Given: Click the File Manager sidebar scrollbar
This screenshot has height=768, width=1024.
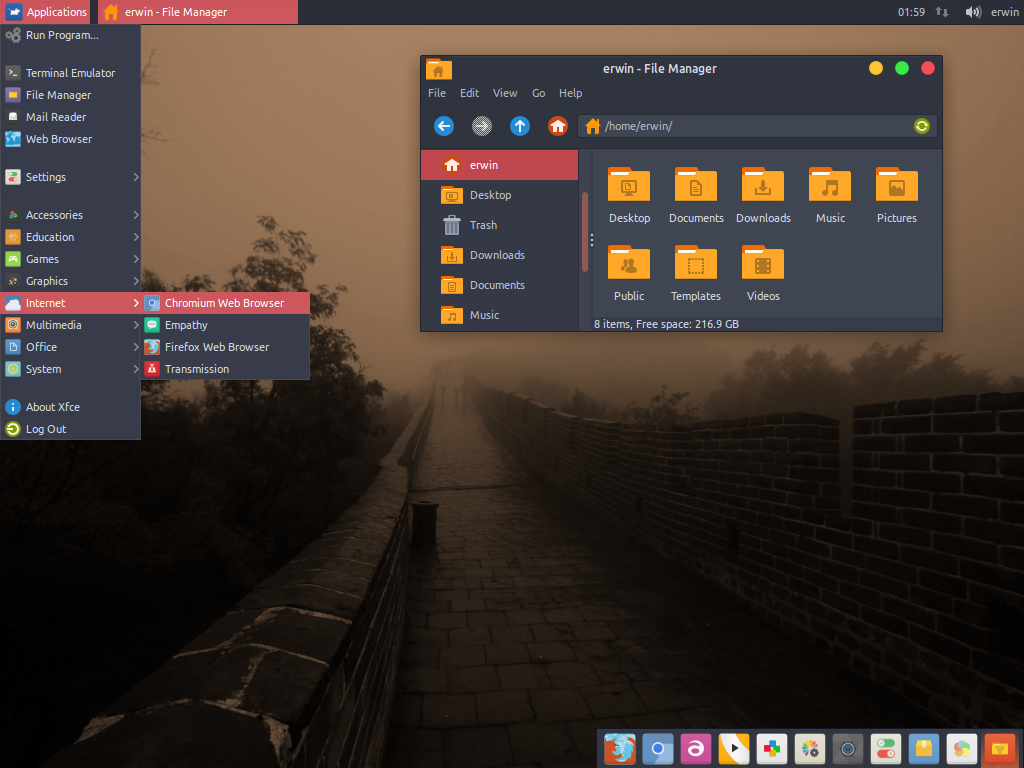Looking at the screenshot, I should pyautogui.click(x=584, y=232).
